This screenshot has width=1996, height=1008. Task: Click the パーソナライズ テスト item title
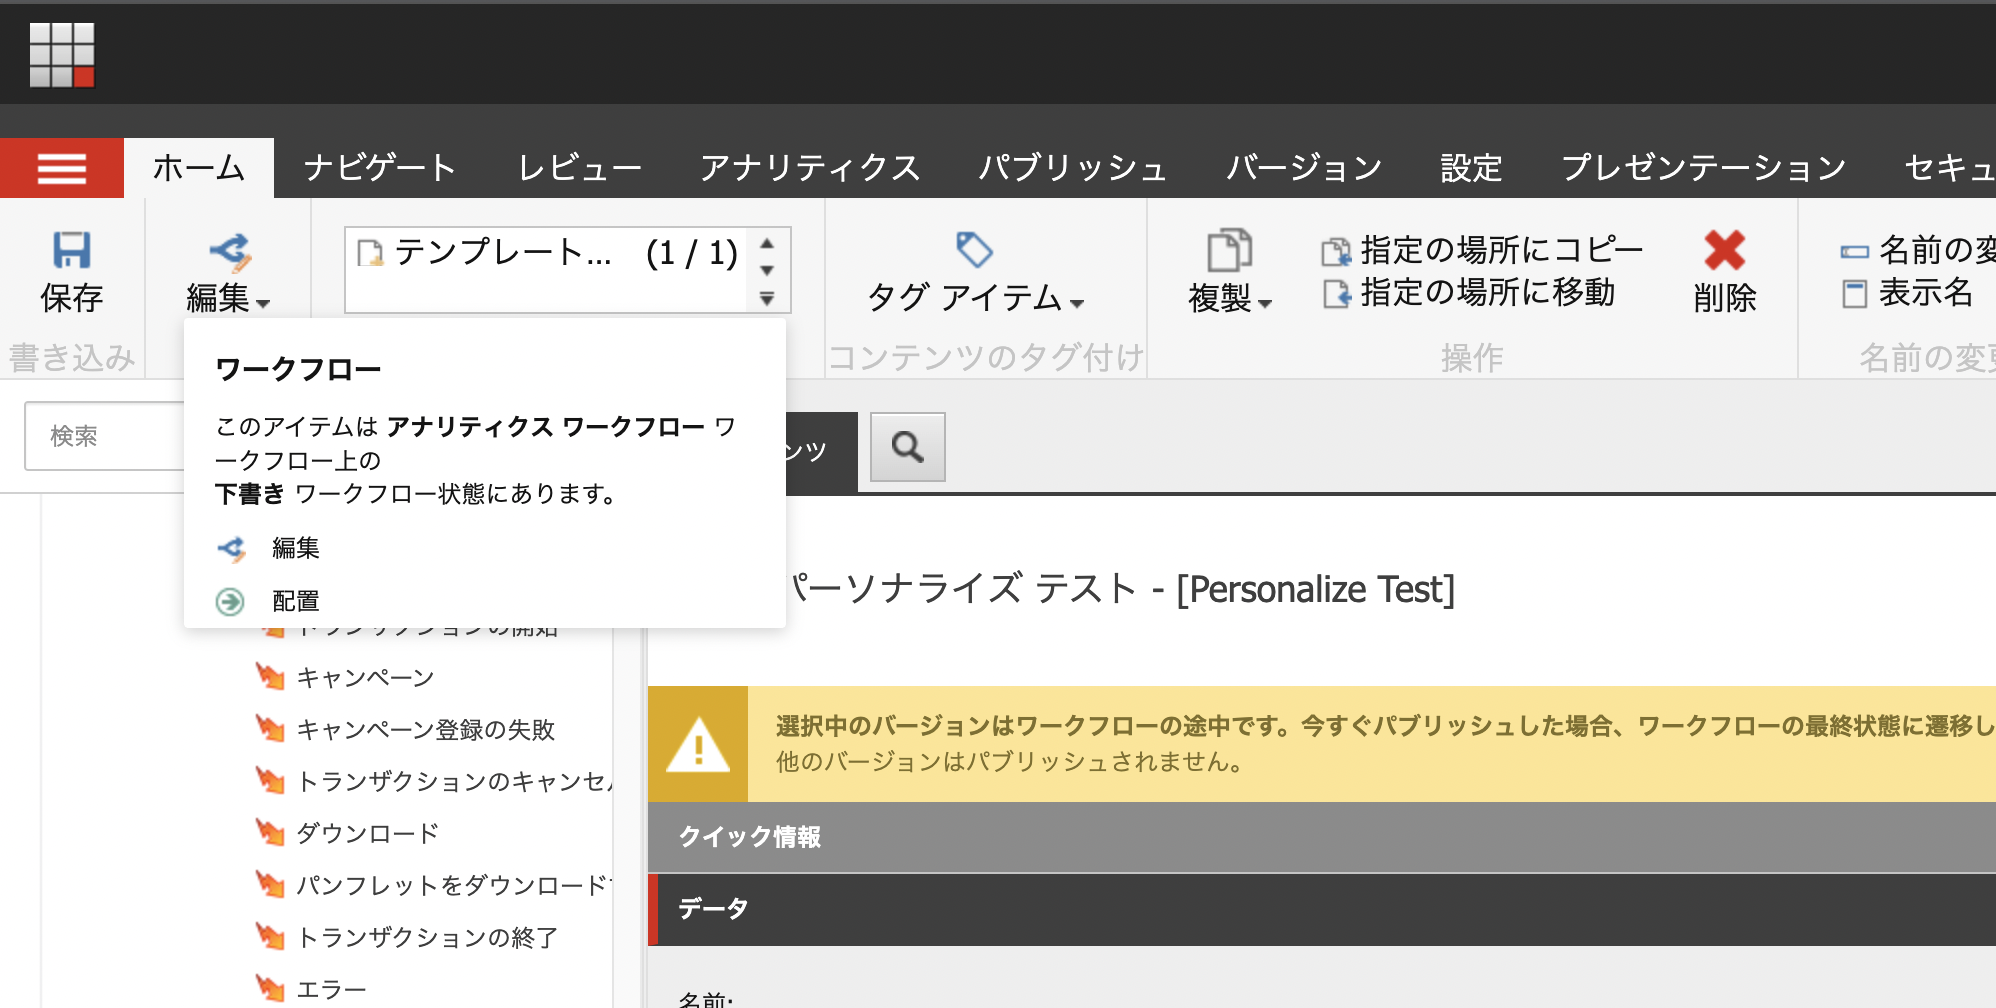click(x=1121, y=589)
